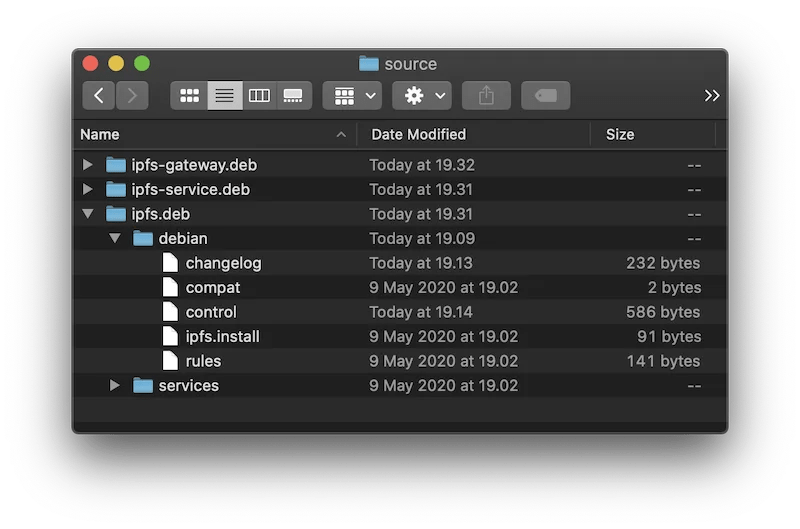This screenshot has height=529, width=800.
Task: Select the ipfs.install file icon
Action: pos(170,336)
